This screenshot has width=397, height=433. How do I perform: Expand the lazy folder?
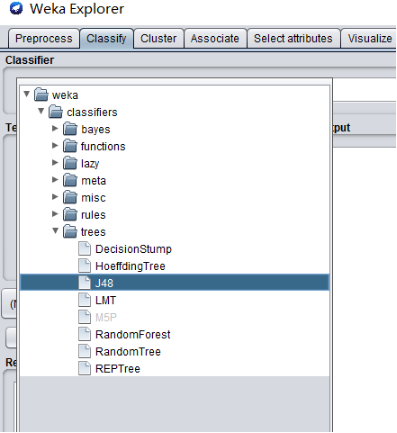click(x=55, y=162)
